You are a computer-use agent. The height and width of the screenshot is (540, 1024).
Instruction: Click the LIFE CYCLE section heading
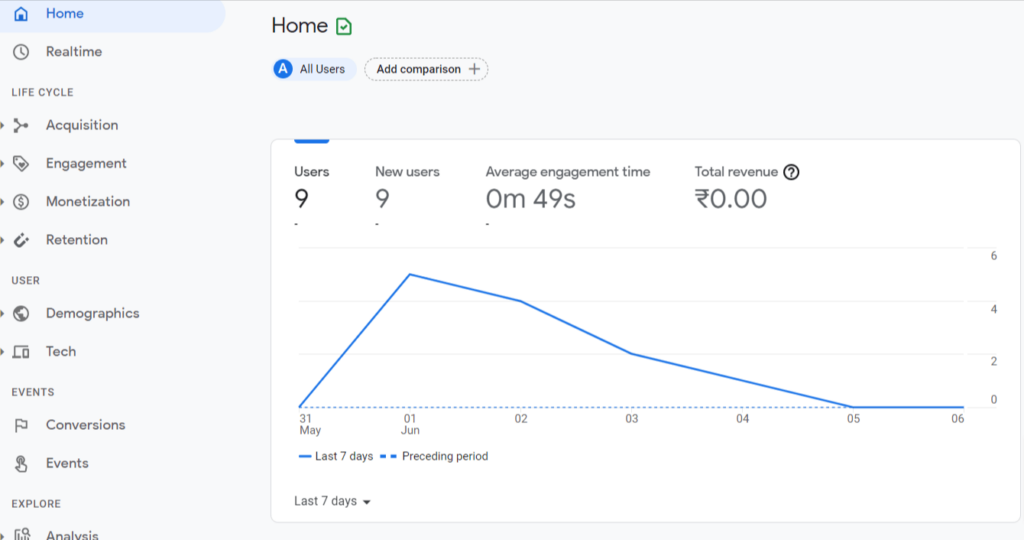[x=42, y=92]
